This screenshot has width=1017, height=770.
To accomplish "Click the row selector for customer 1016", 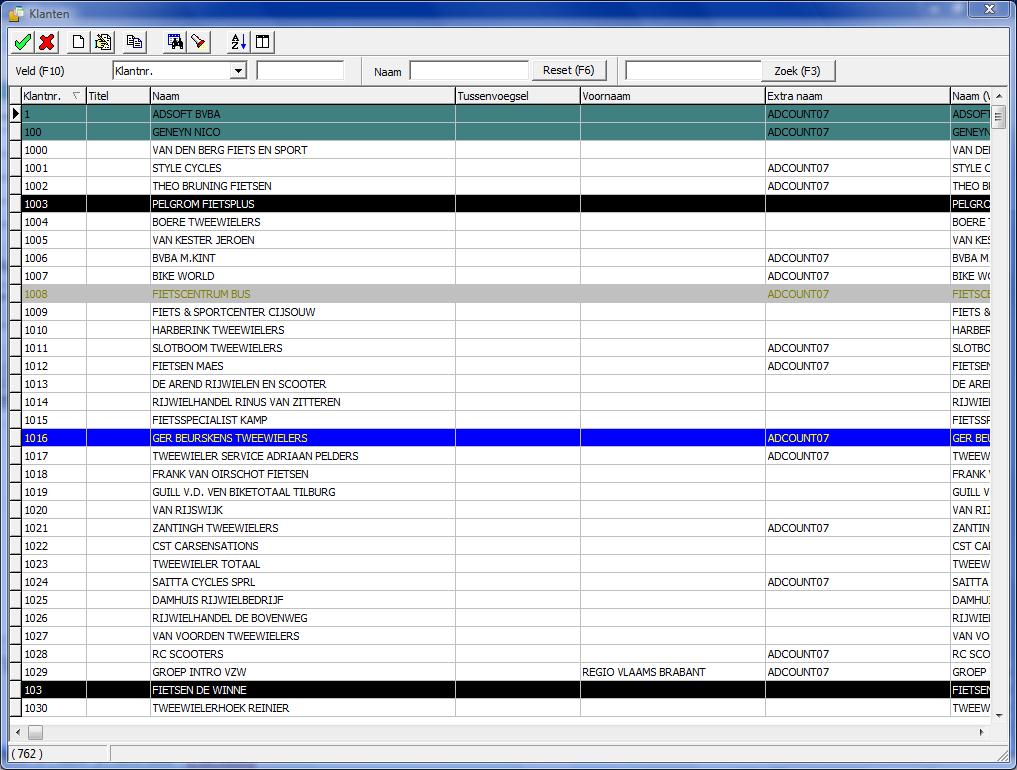I will point(16,438).
